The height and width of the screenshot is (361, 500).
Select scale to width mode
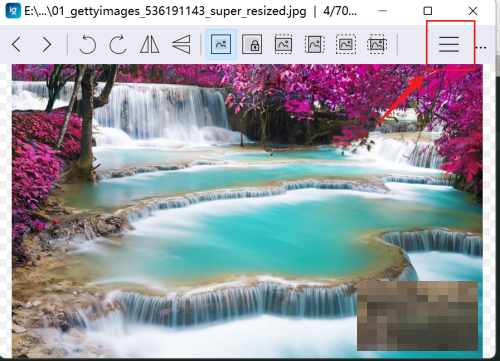click(283, 44)
